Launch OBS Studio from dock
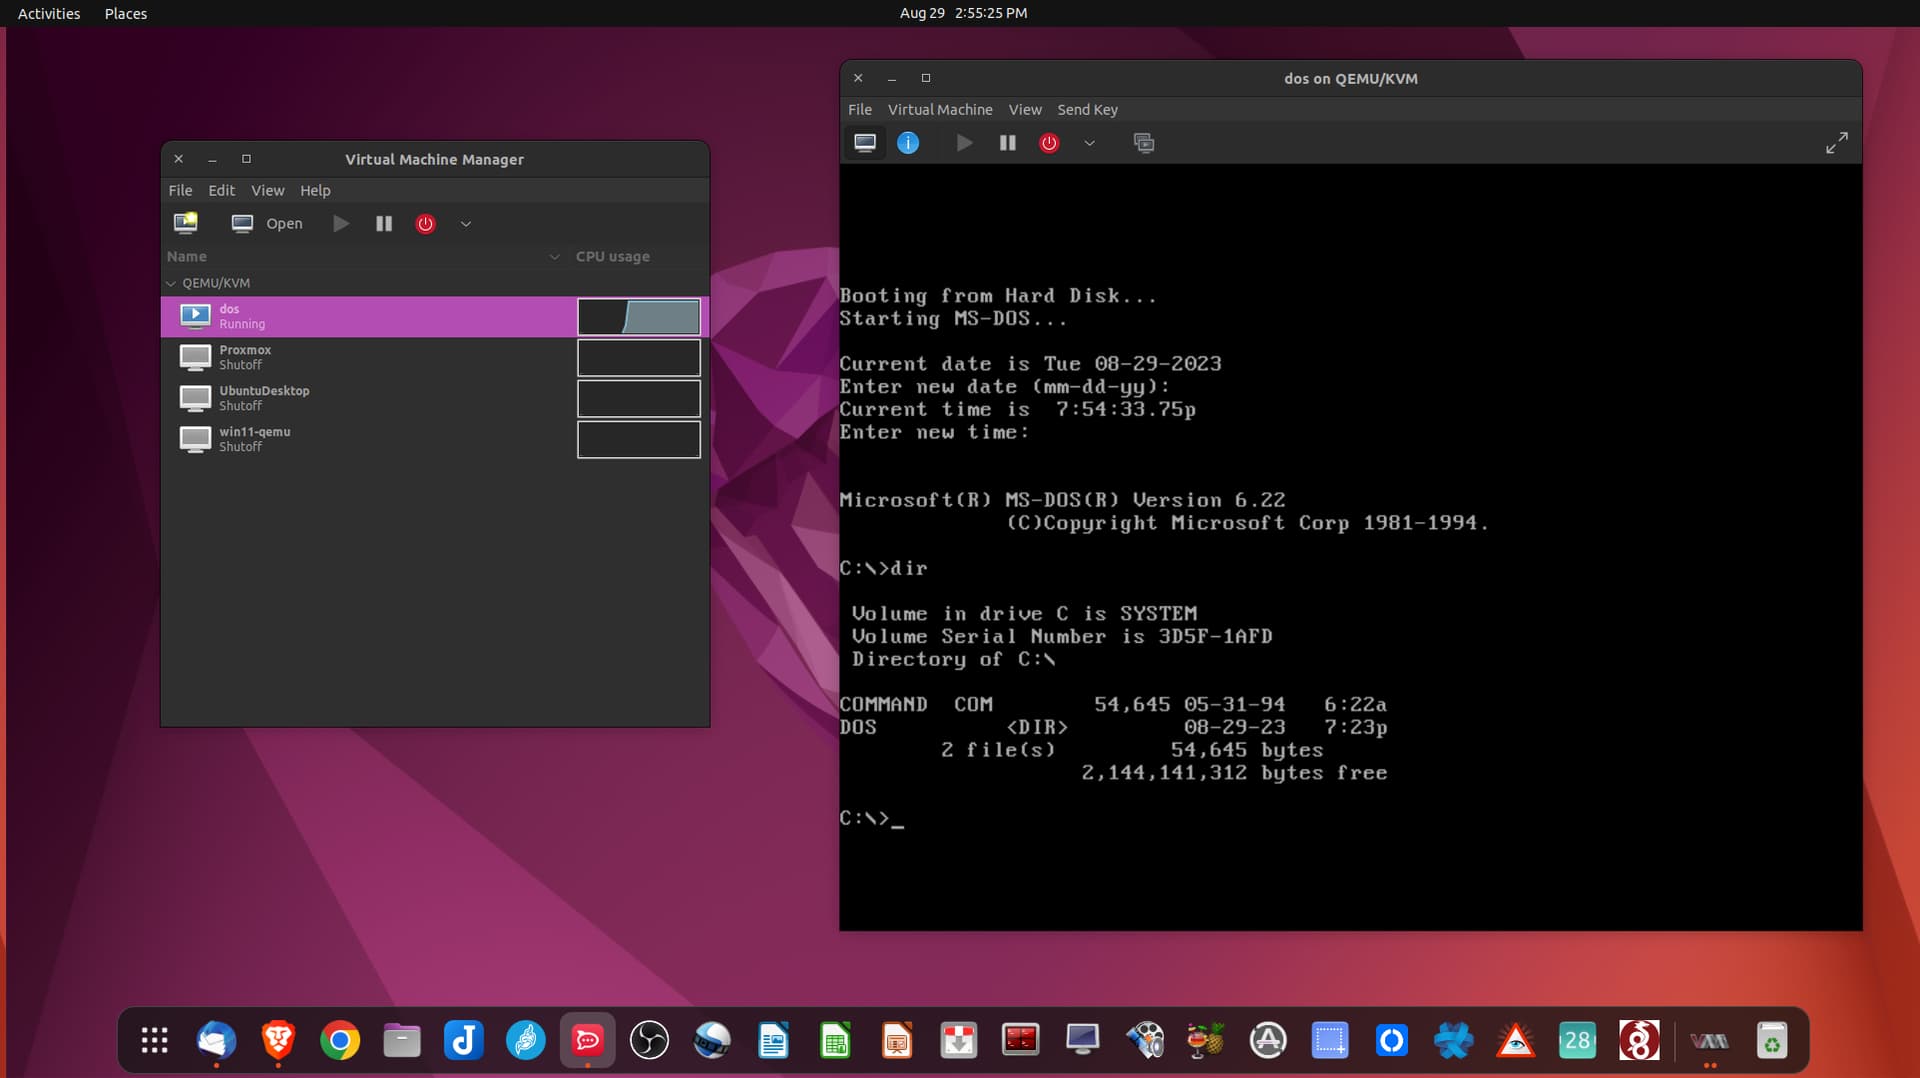This screenshot has height=1078, width=1920. click(650, 1041)
